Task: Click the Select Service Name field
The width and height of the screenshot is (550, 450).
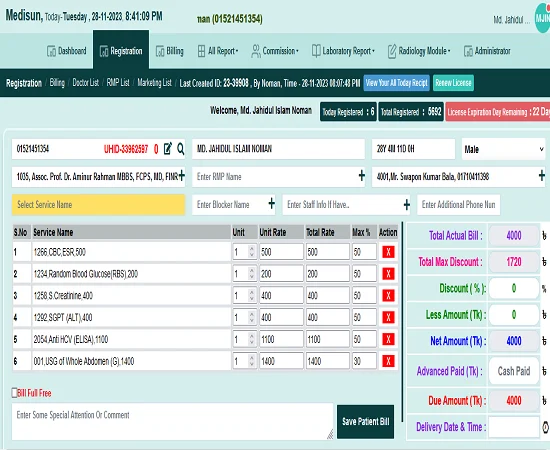Action: tap(98, 204)
